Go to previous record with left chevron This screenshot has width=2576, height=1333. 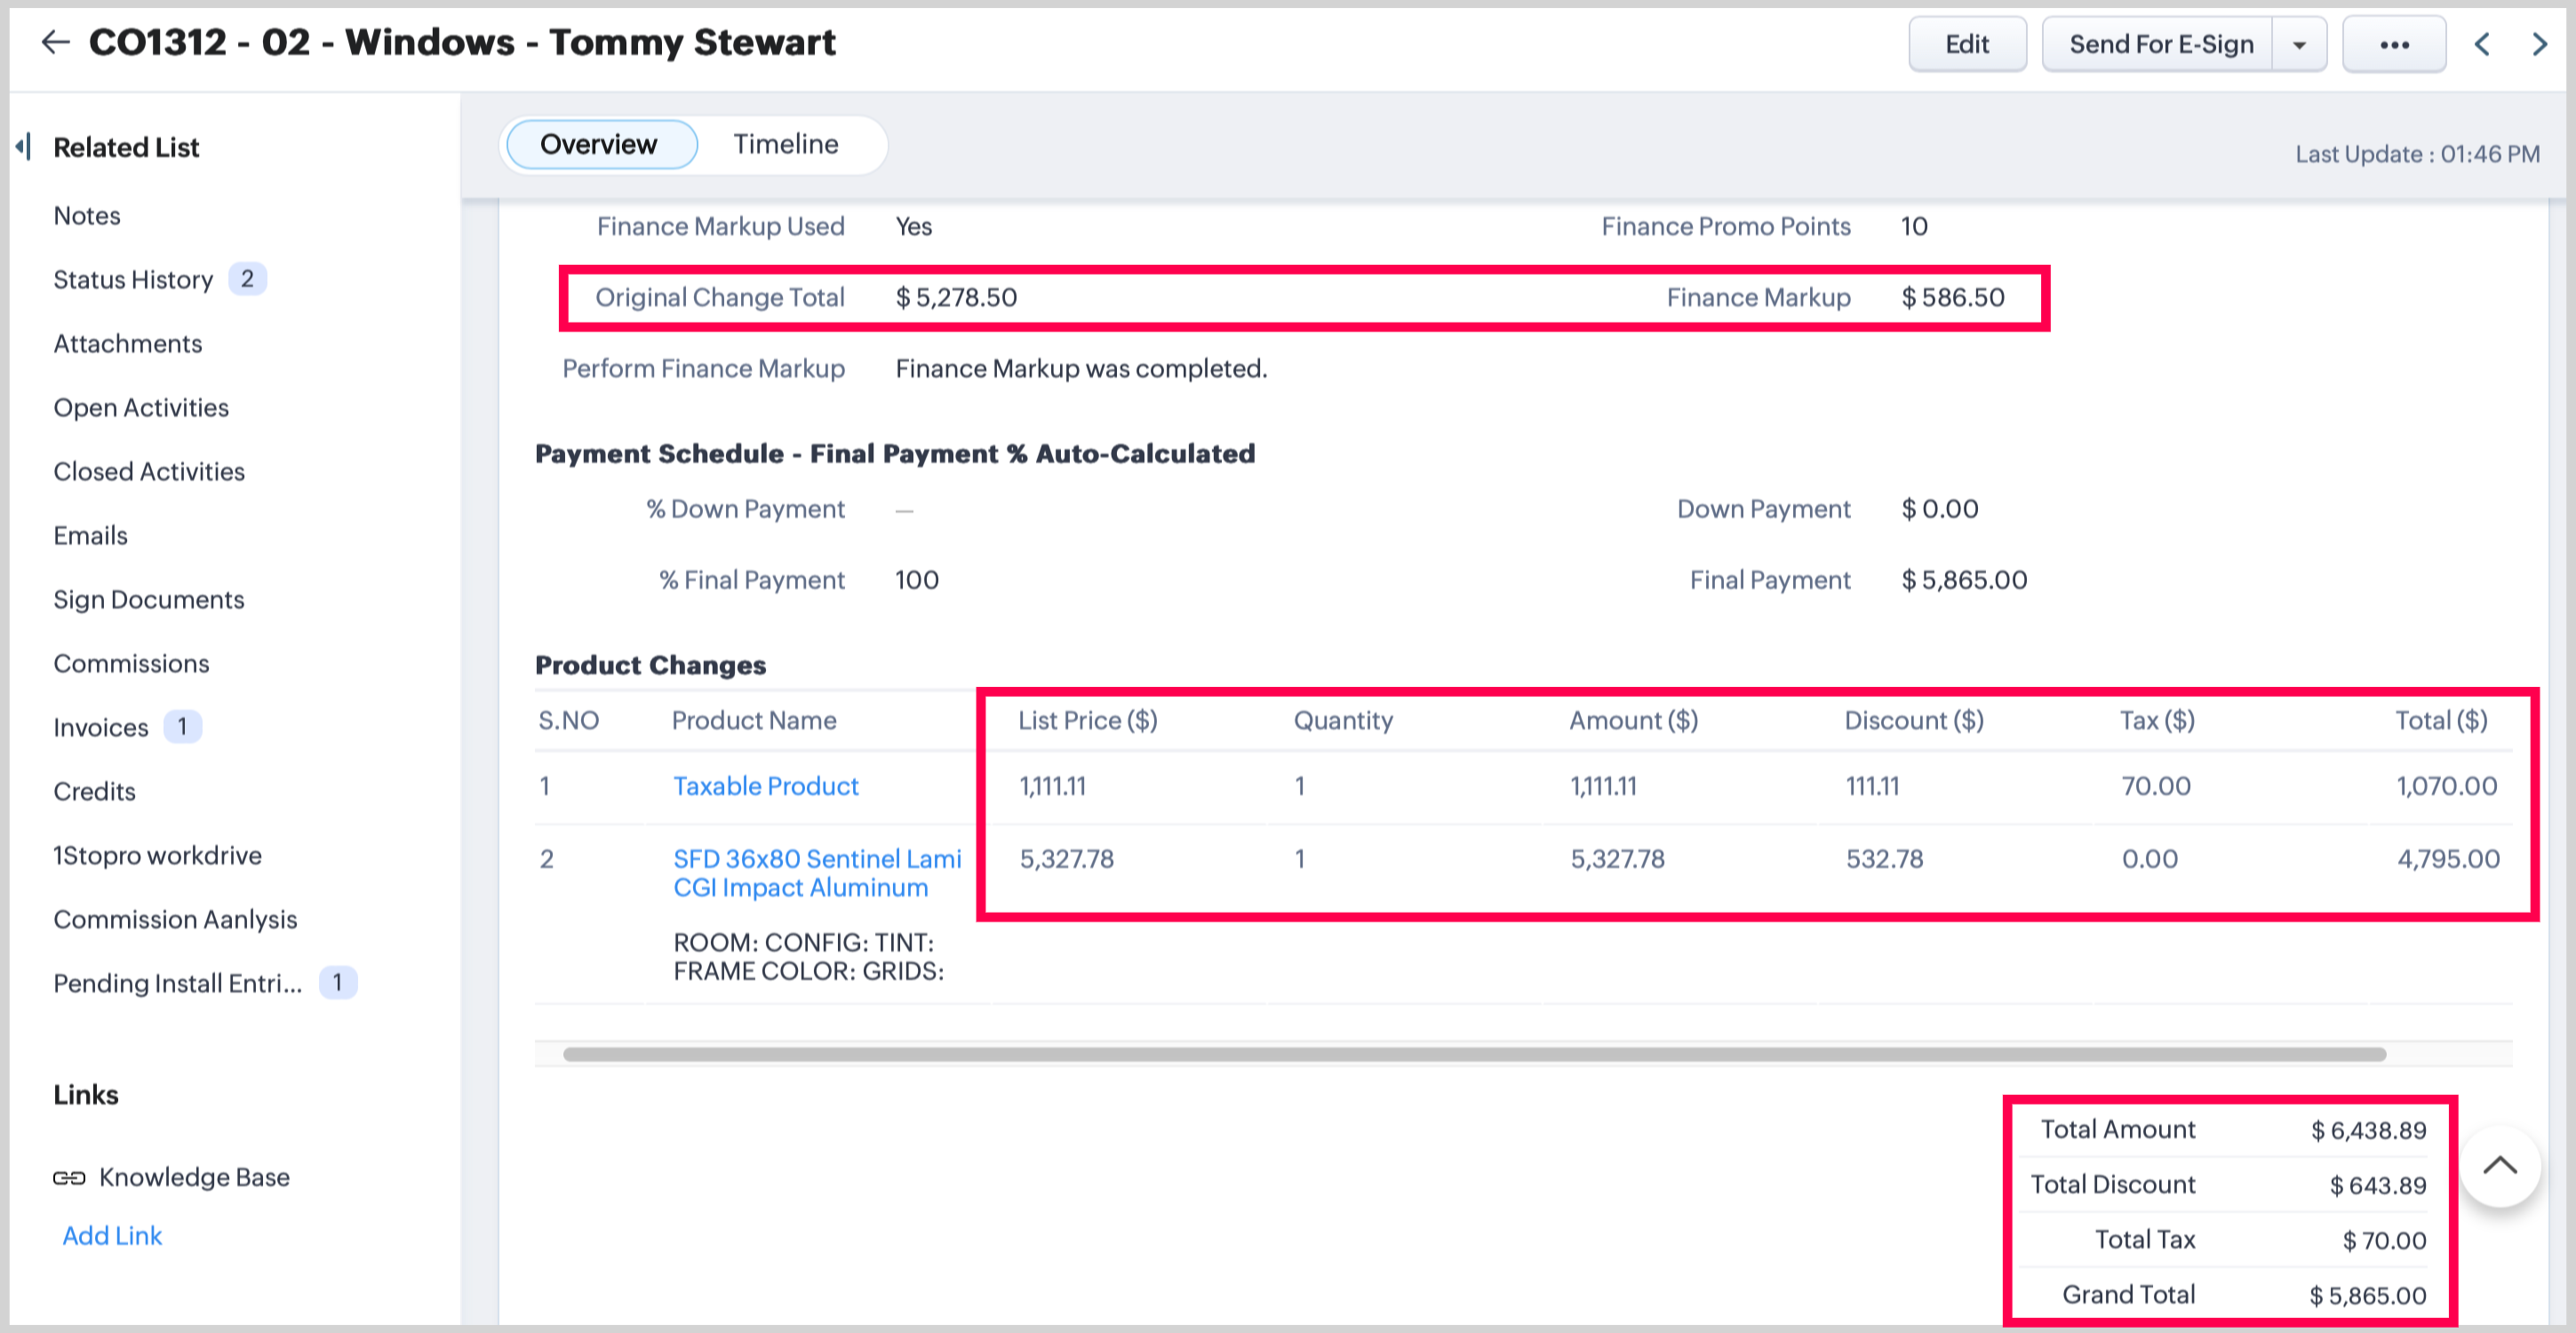point(2482,44)
